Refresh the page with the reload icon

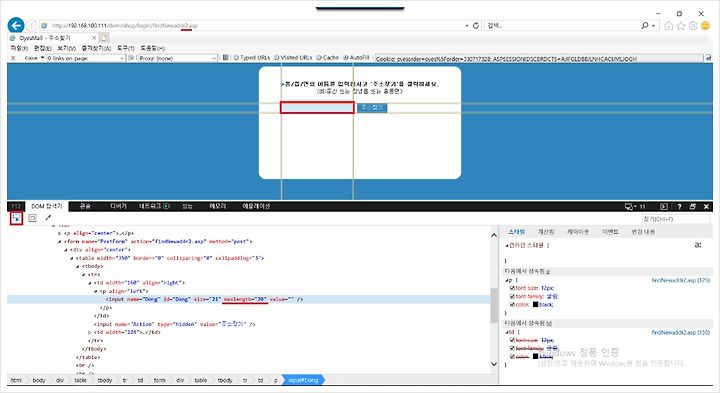476,26
